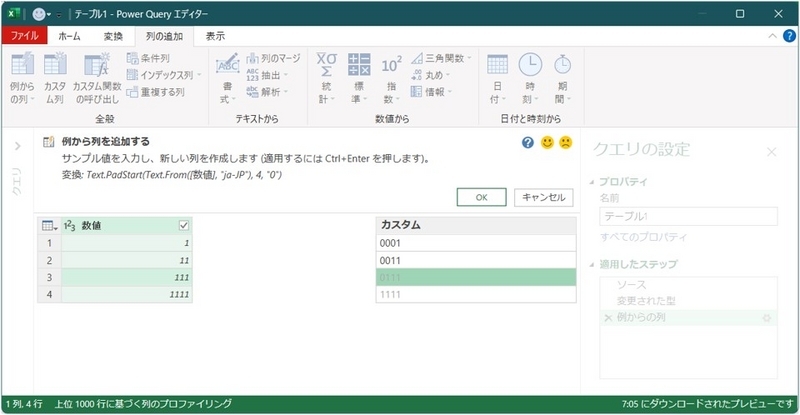Click the カスタム列 (Custom Column) icon
Screen dimensions: 800x415
pos(55,65)
